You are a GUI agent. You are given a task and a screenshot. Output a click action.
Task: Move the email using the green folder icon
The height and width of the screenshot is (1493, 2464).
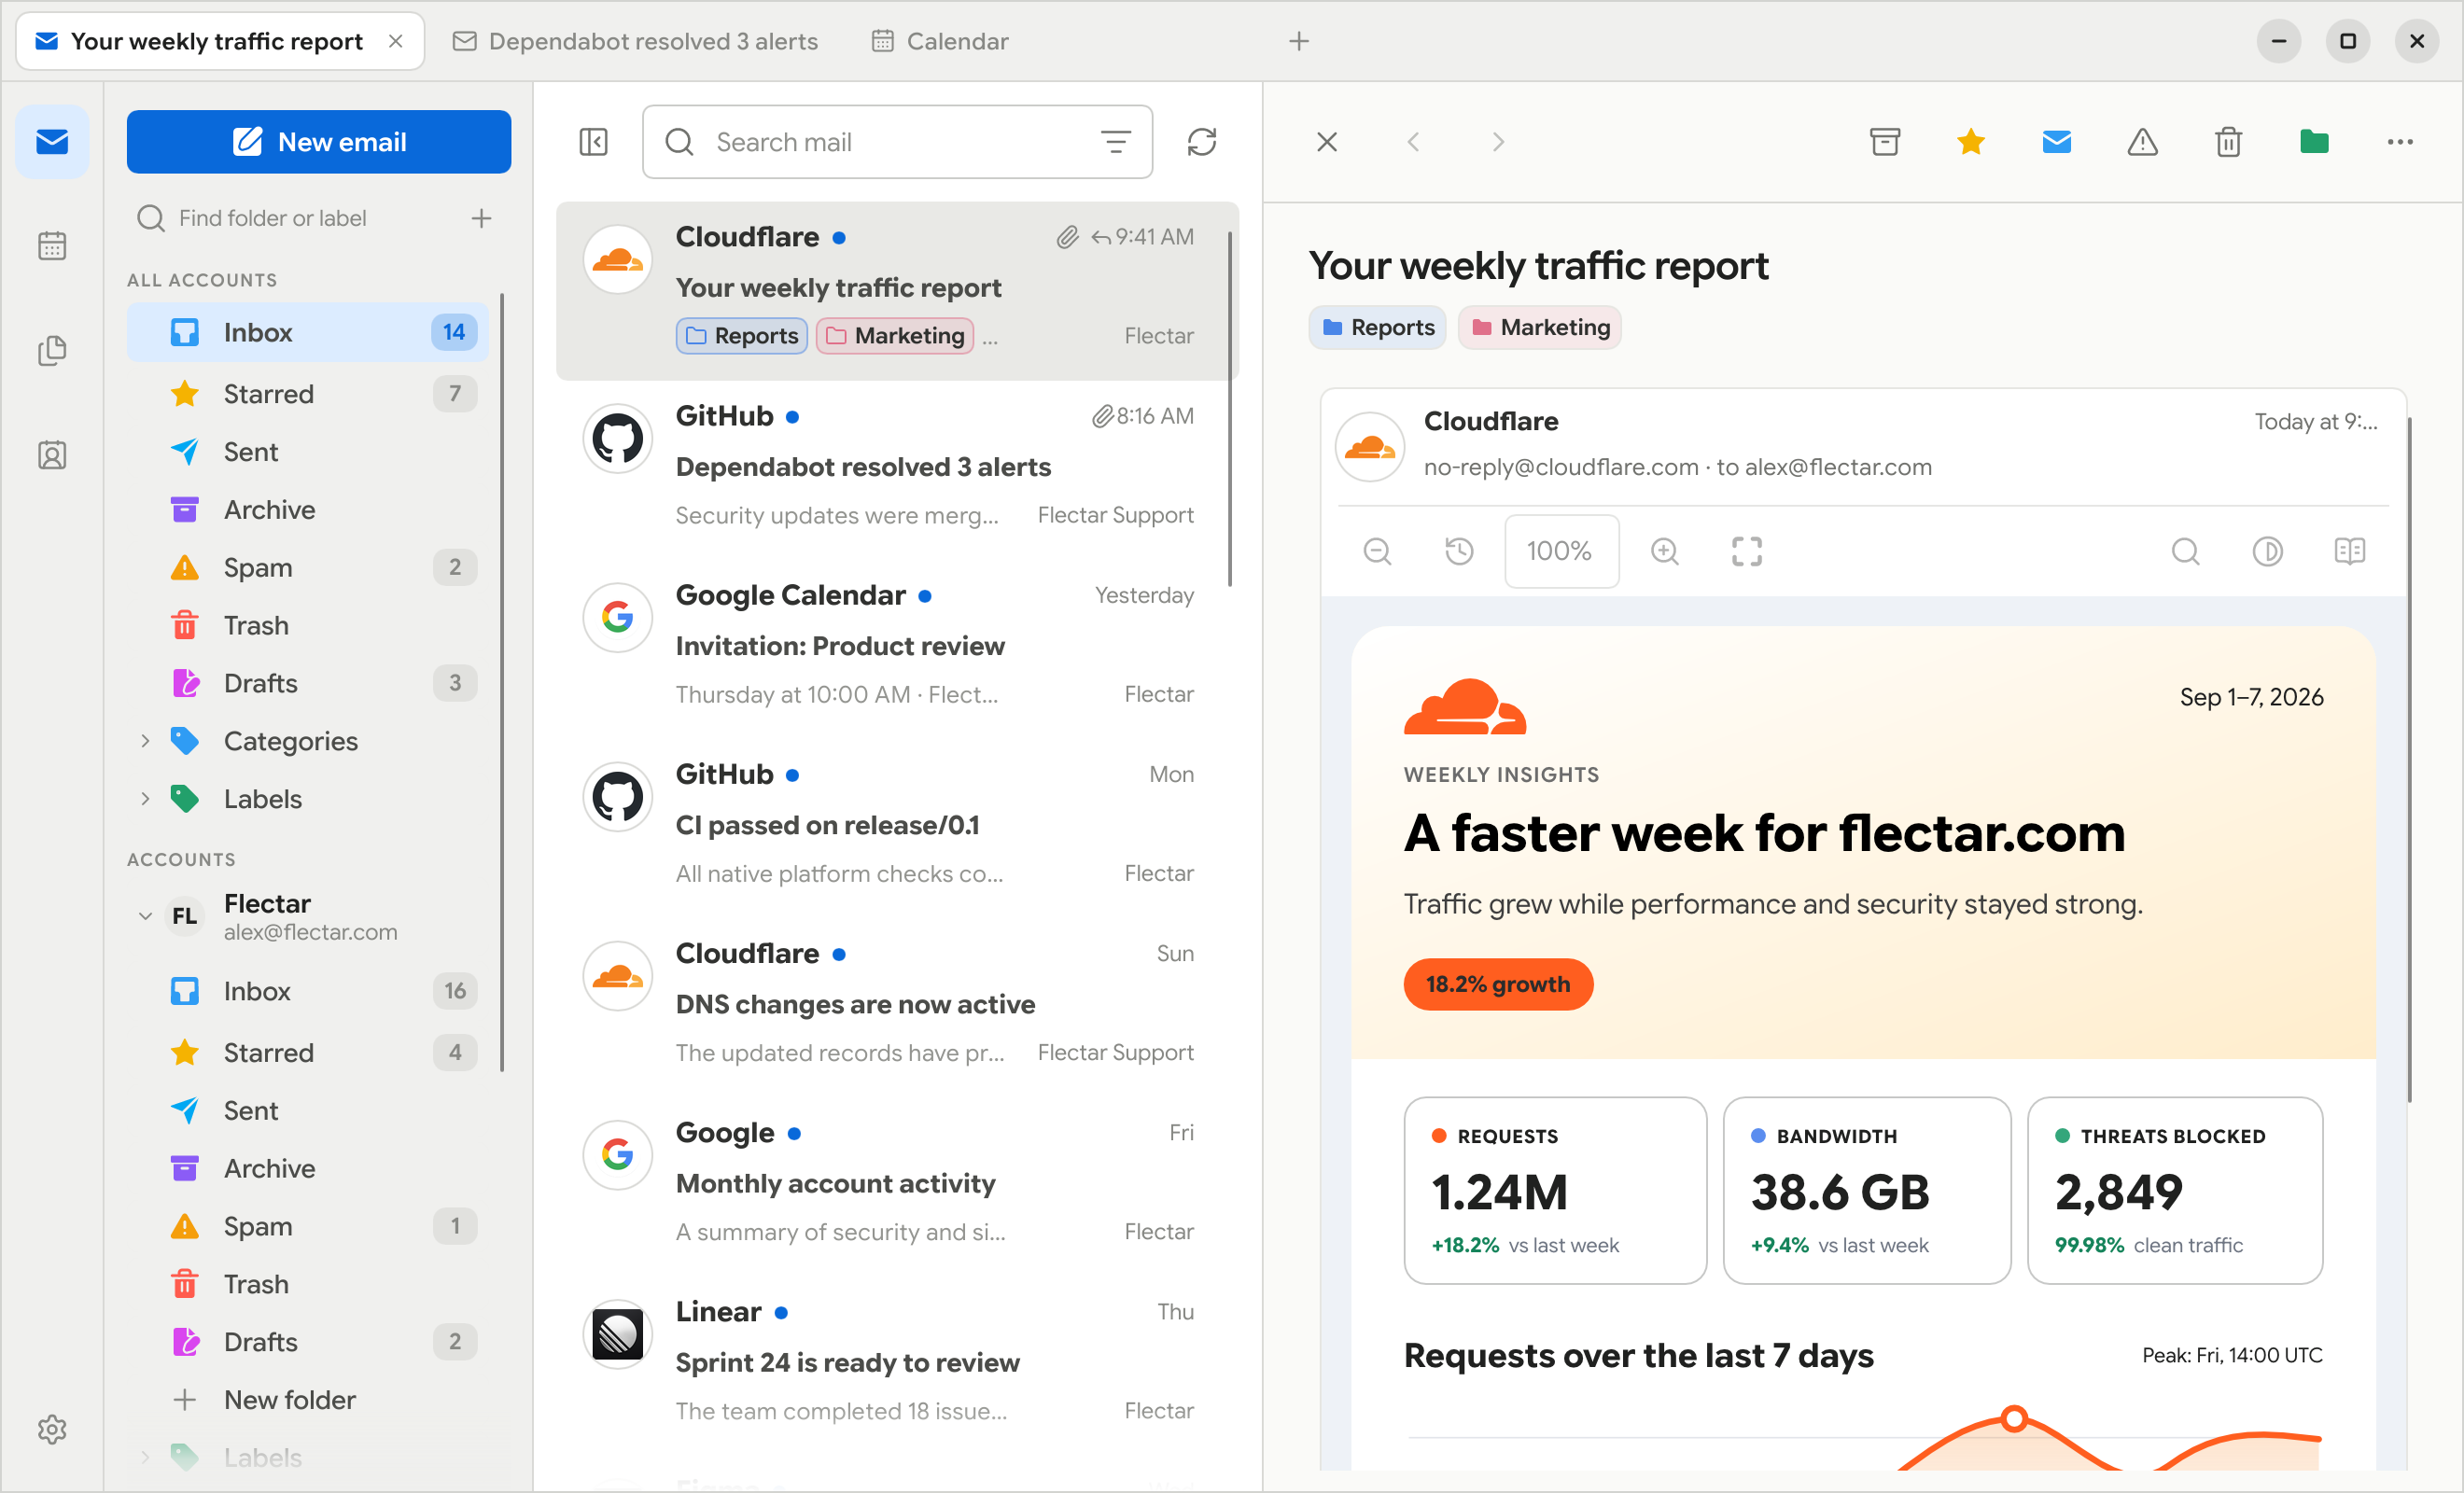[x=2314, y=142]
